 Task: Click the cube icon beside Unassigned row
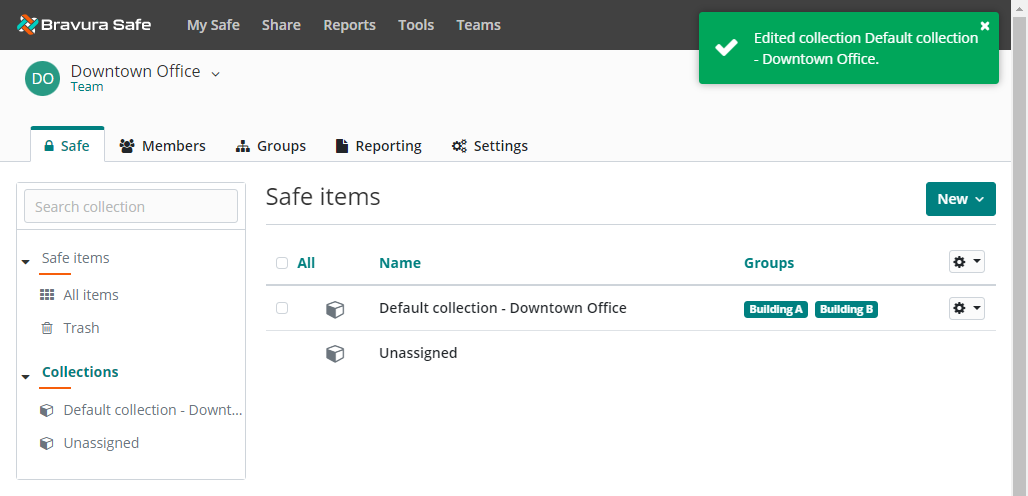coord(335,354)
